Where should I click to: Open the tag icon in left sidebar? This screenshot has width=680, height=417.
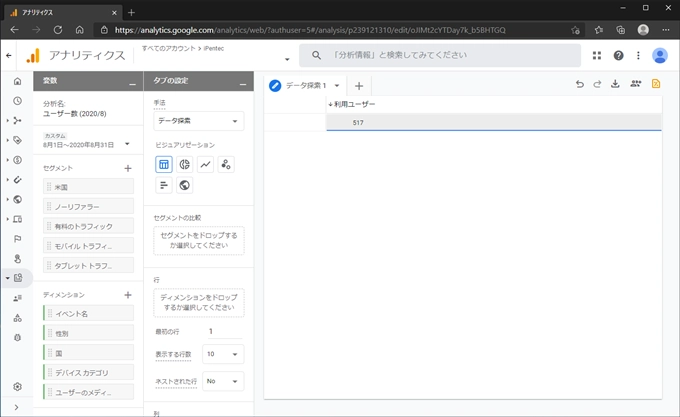click(17, 140)
